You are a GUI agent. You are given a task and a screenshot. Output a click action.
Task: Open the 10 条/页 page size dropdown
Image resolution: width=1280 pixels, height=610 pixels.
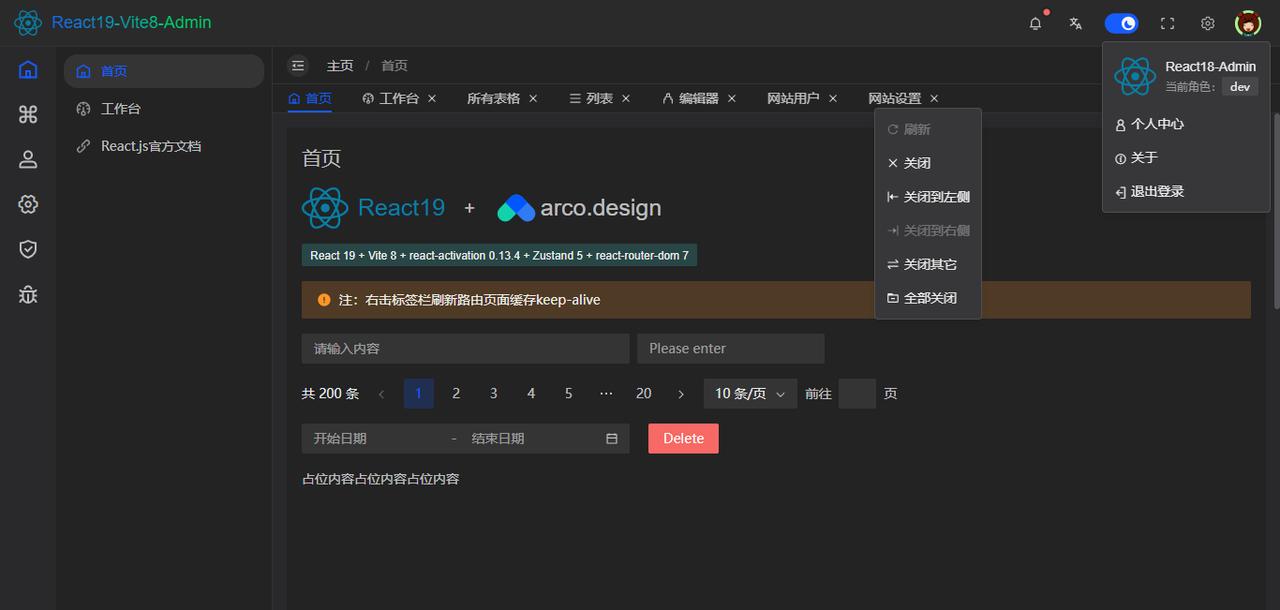pos(750,394)
